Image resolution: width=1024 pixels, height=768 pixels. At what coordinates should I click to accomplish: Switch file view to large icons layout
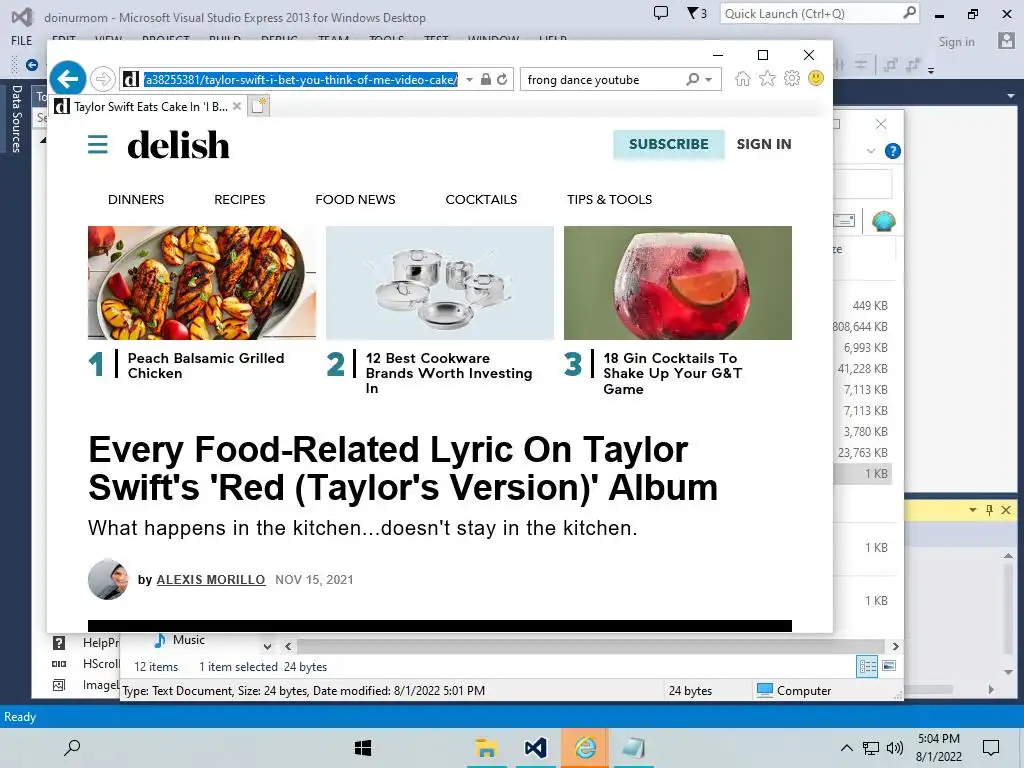click(889, 666)
